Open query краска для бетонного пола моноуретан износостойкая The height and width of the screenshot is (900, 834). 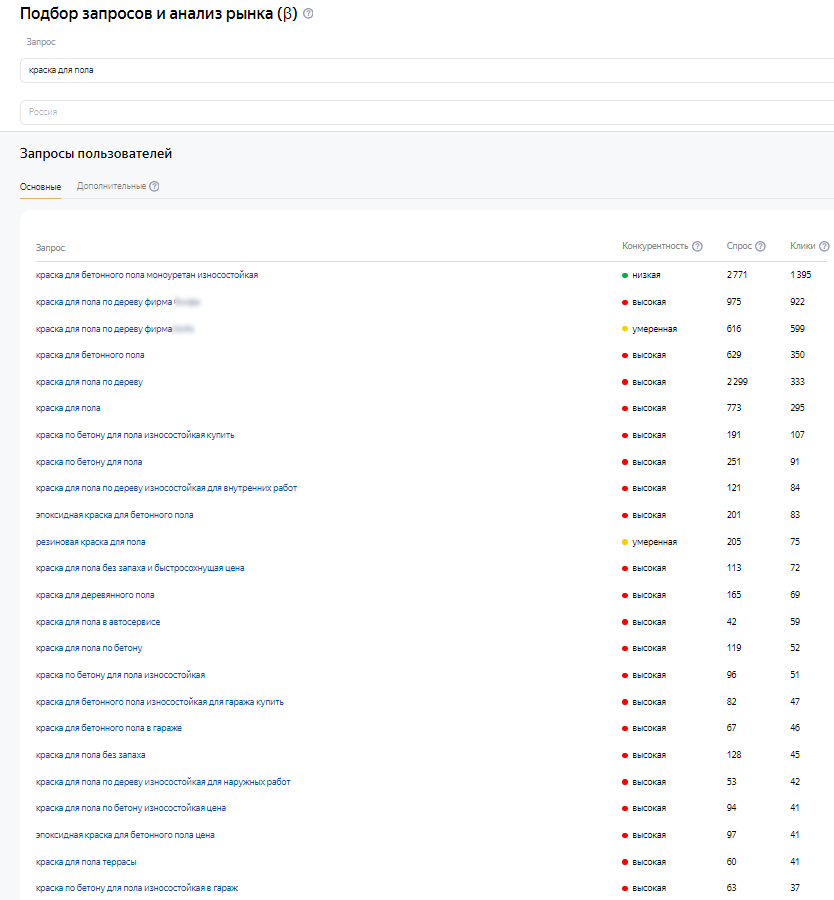[x=147, y=275]
